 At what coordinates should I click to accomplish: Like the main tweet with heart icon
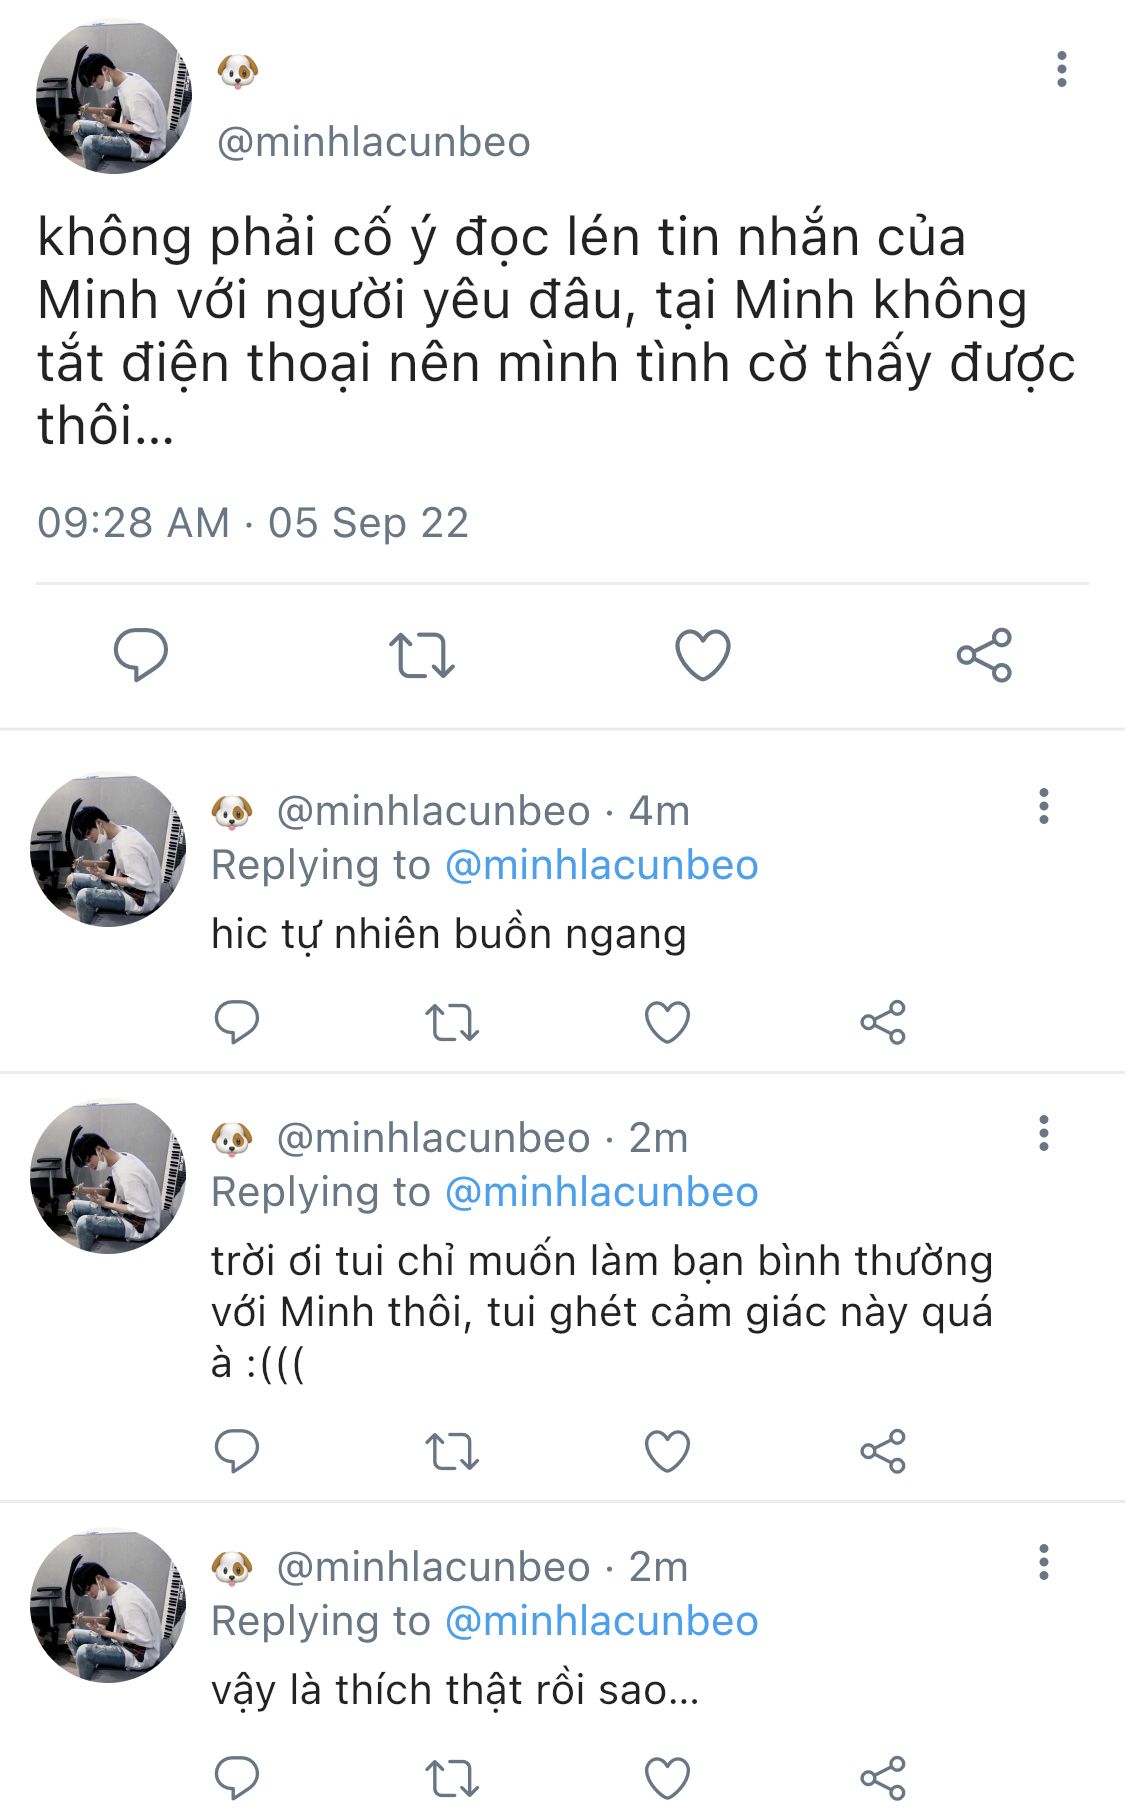click(703, 655)
